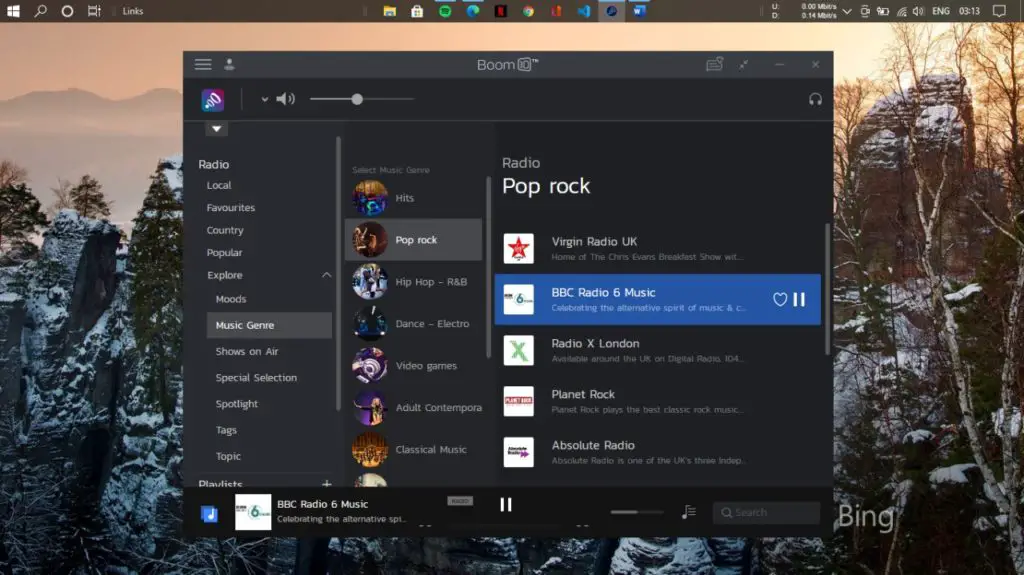Open the cast devices icon in title bar
The image size is (1024, 575).
tap(714, 64)
